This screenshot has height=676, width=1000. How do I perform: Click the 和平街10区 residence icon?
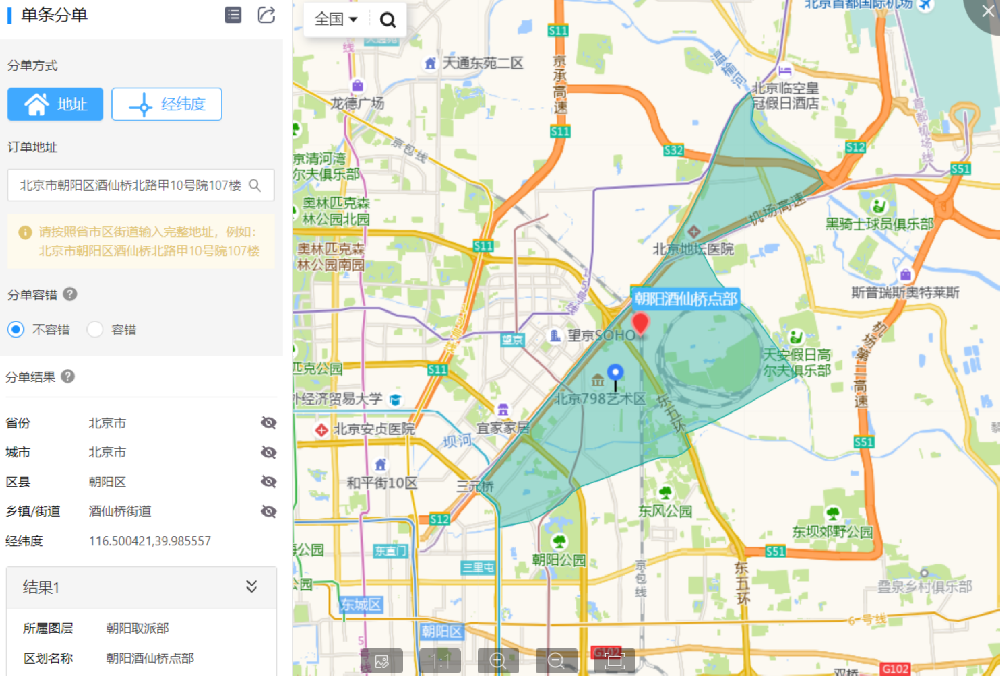[x=381, y=464]
